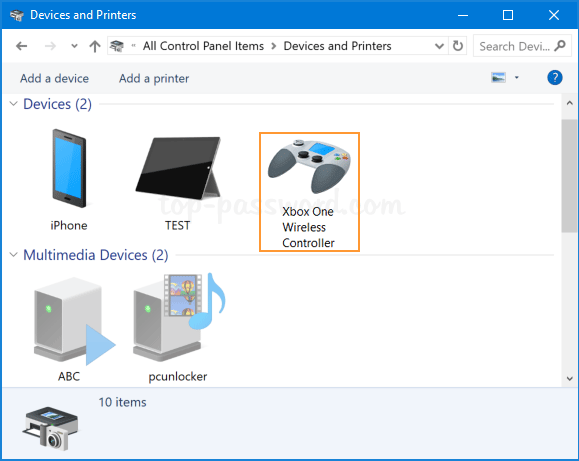The image size is (579, 461).
Task: Go up one level with up arrow
Action: pyautogui.click(x=95, y=46)
